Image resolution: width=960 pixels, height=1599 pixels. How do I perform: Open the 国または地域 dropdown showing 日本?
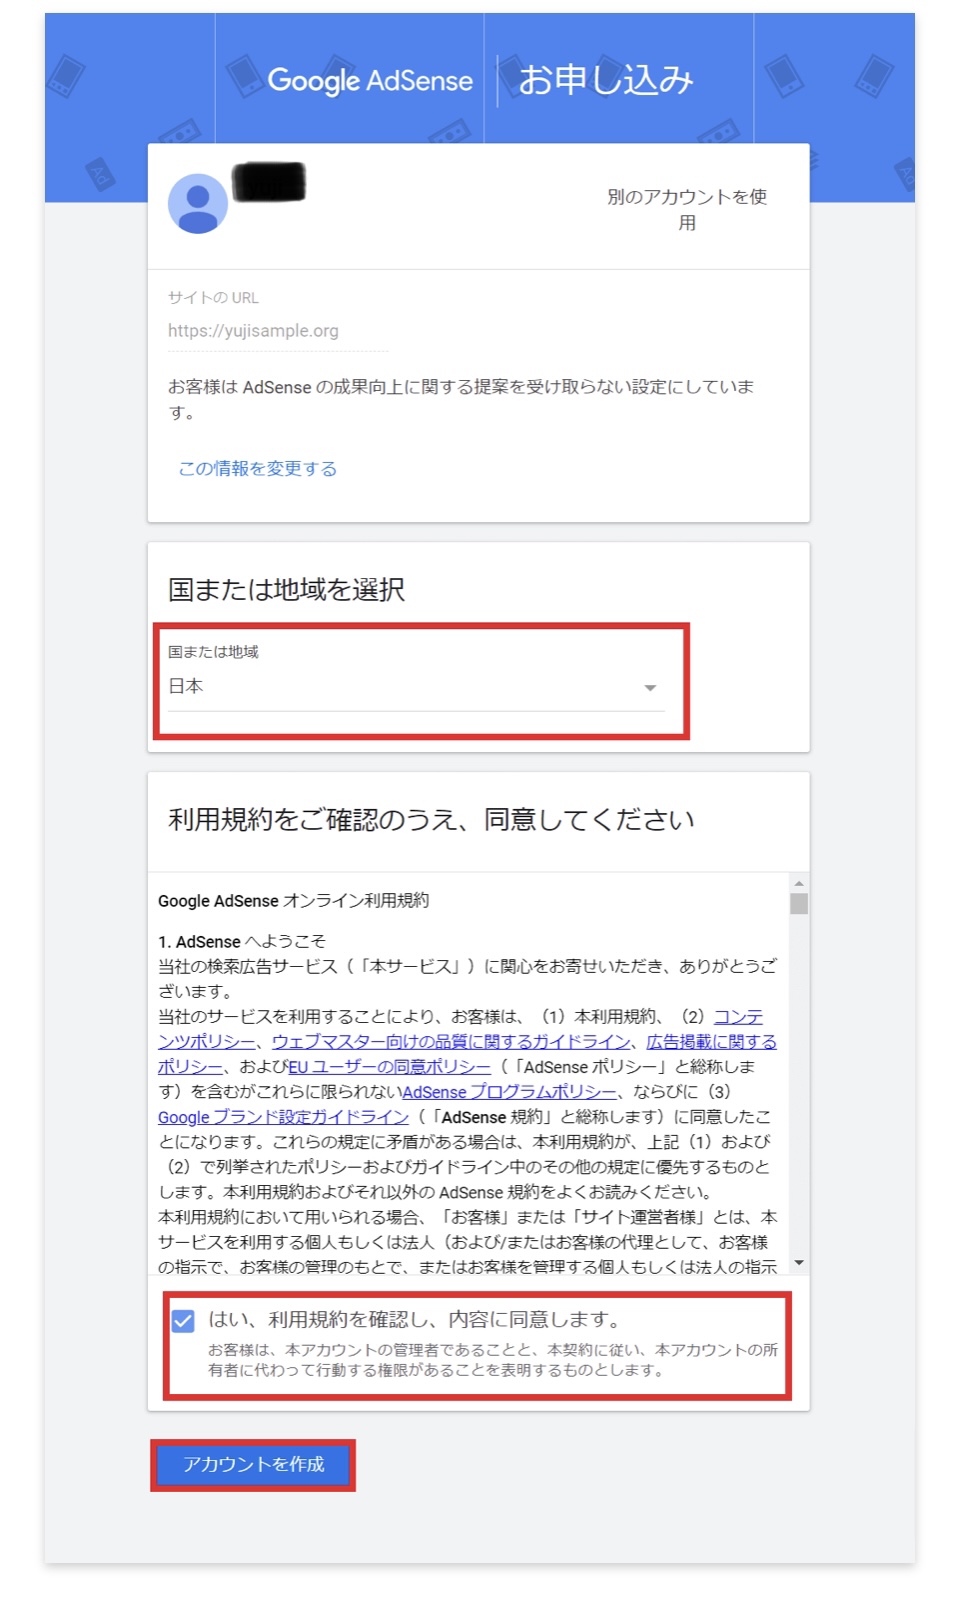(416, 686)
